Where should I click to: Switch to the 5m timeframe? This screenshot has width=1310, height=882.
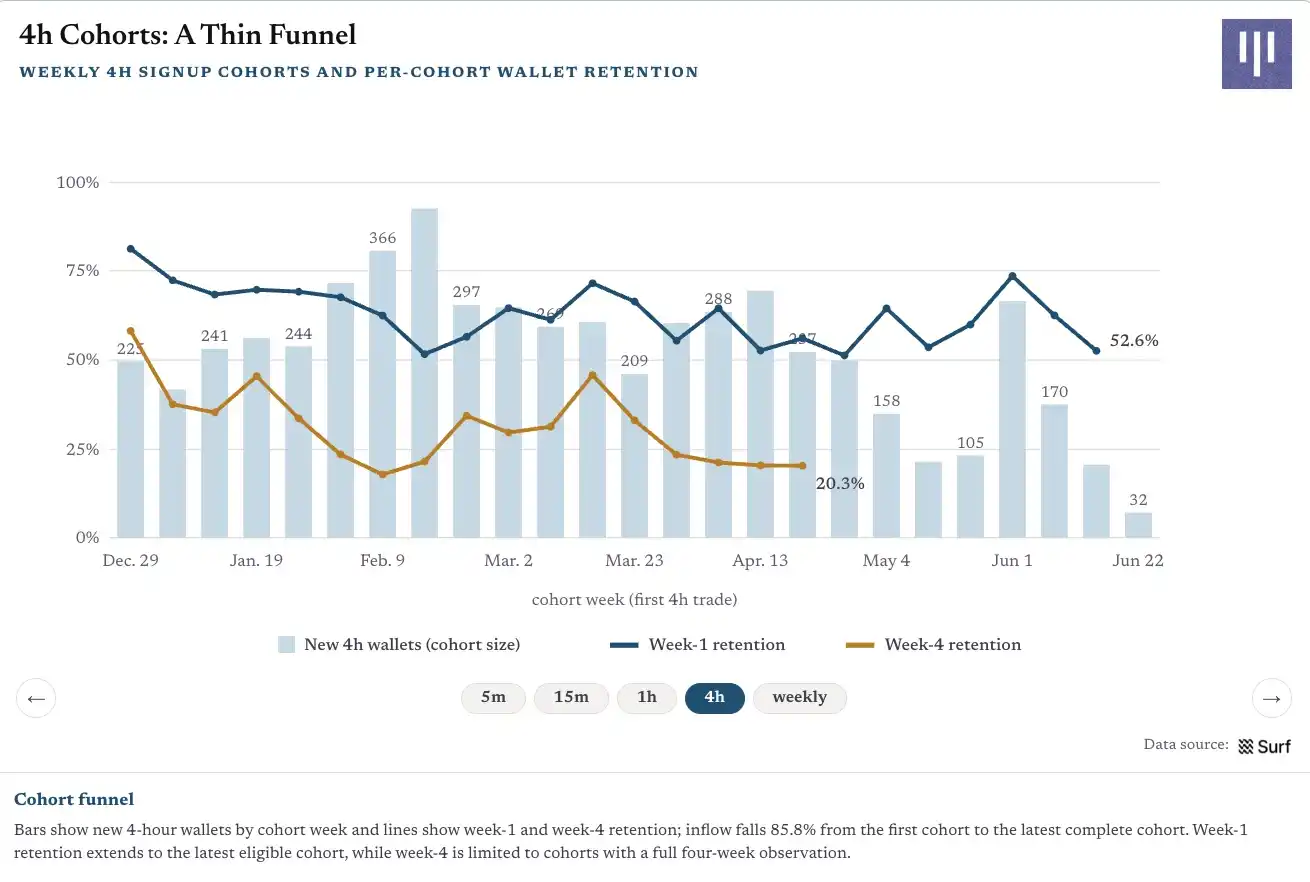(493, 698)
